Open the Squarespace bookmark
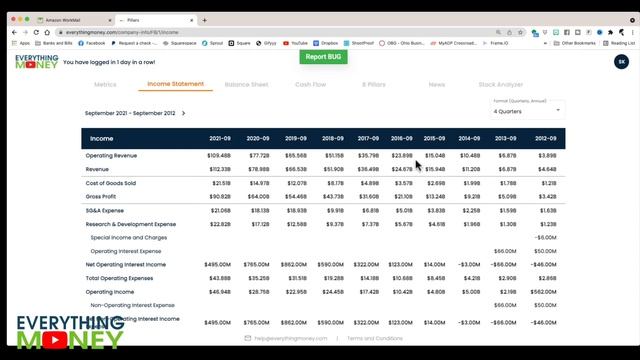 coord(180,43)
